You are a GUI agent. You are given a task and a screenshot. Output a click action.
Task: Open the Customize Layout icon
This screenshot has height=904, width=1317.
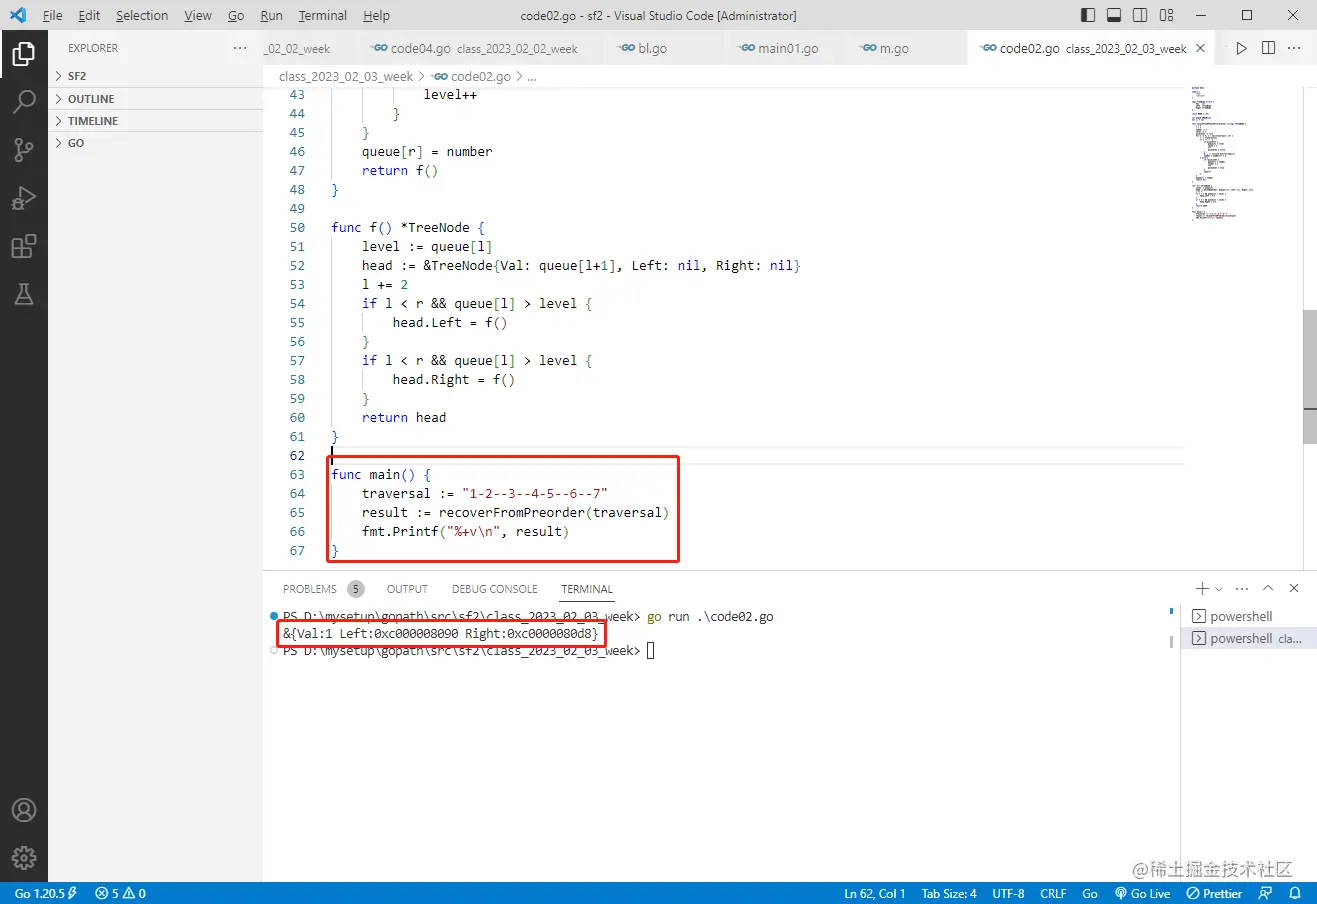(1167, 15)
